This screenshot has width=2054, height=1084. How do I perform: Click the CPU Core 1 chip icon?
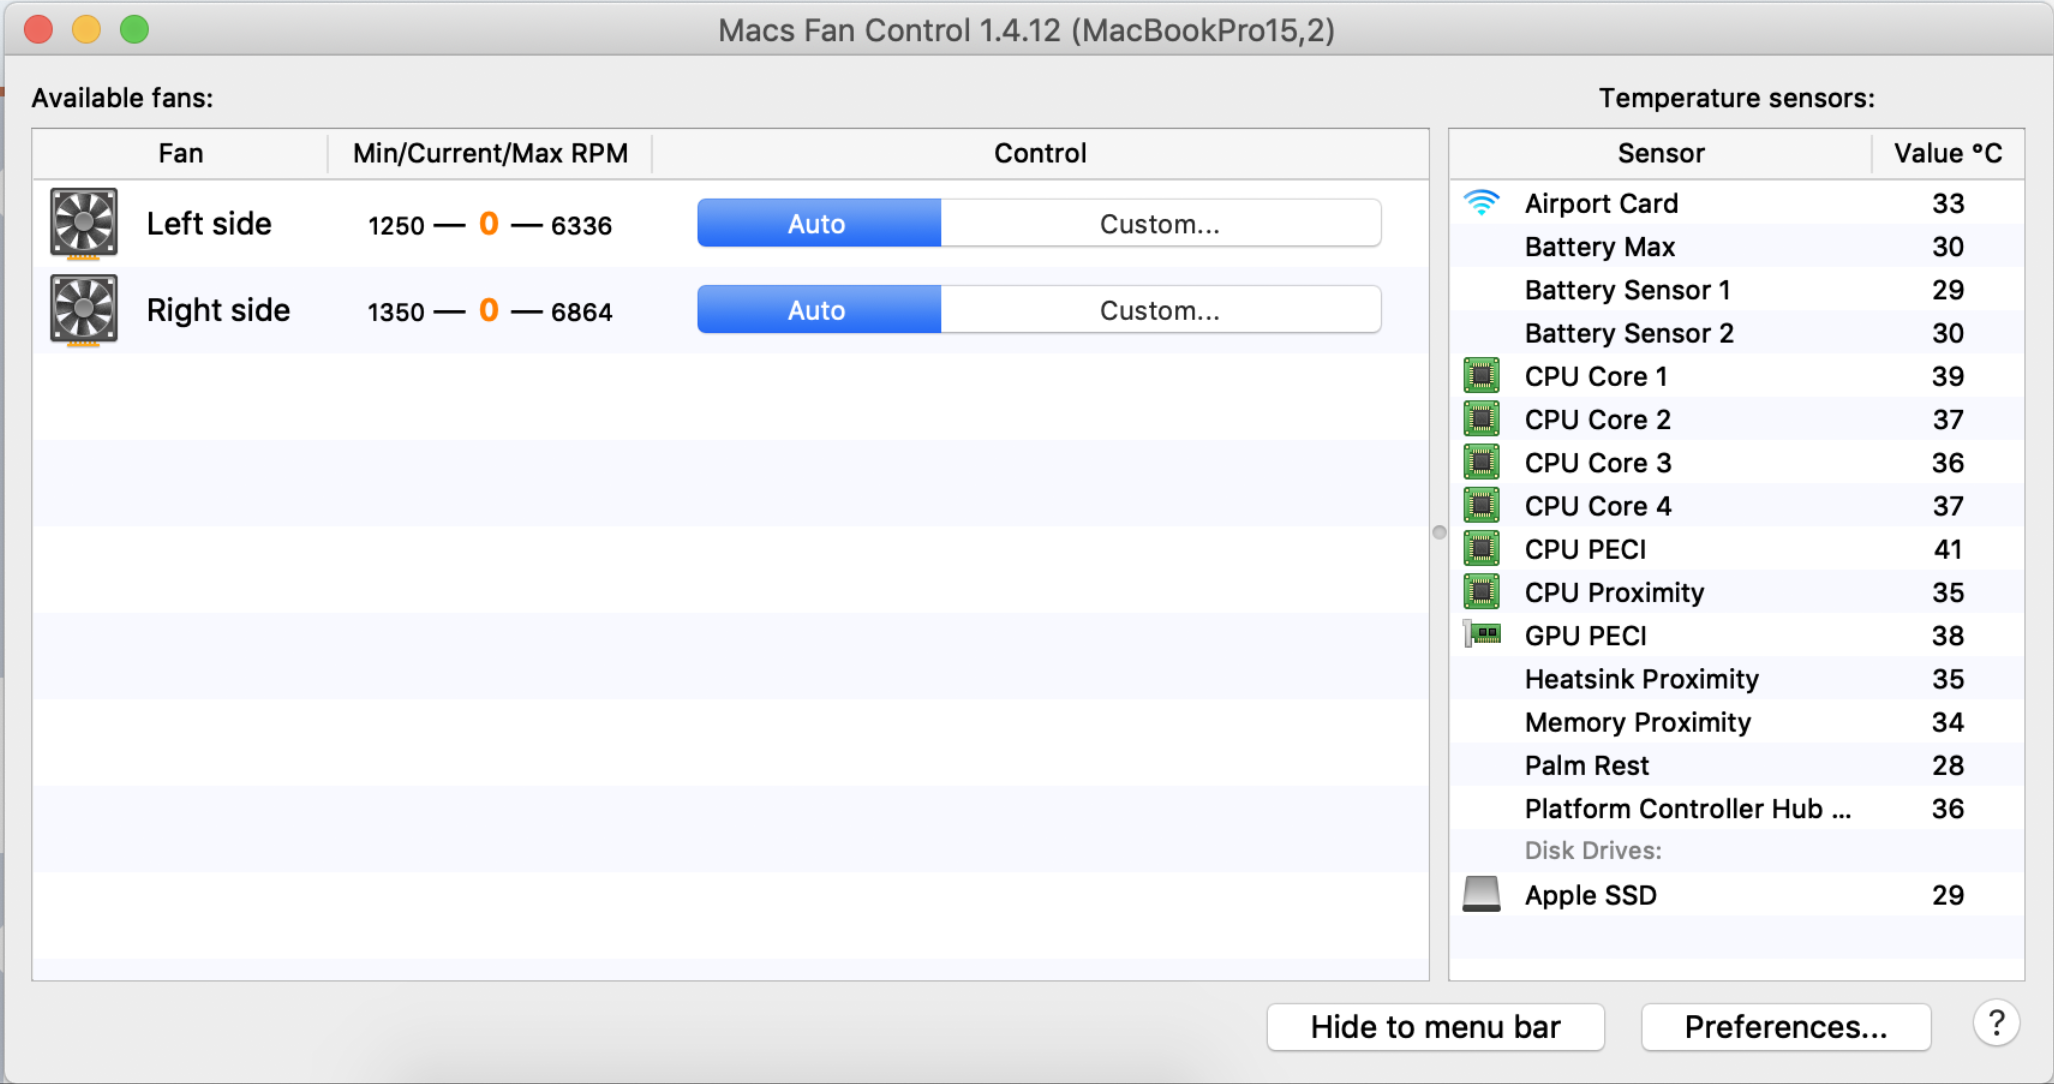pos(1481,376)
